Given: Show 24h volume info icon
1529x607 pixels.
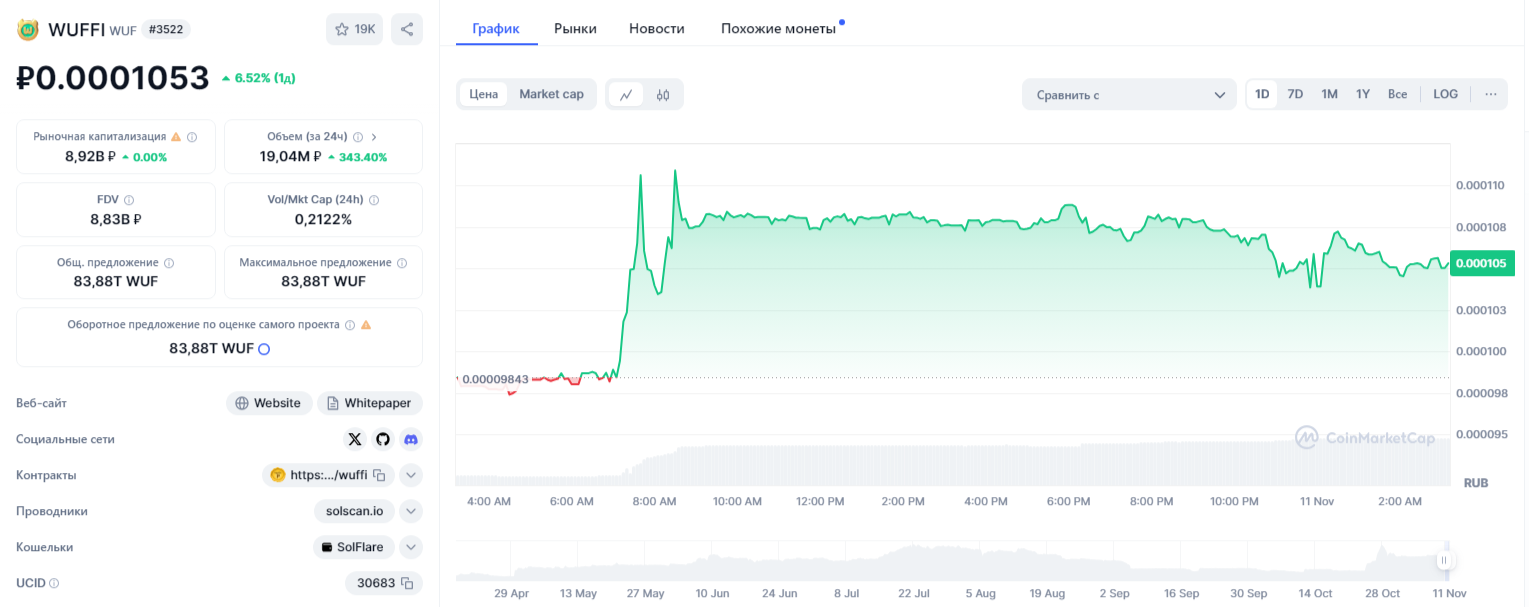Looking at the screenshot, I should [x=358, y=137].
